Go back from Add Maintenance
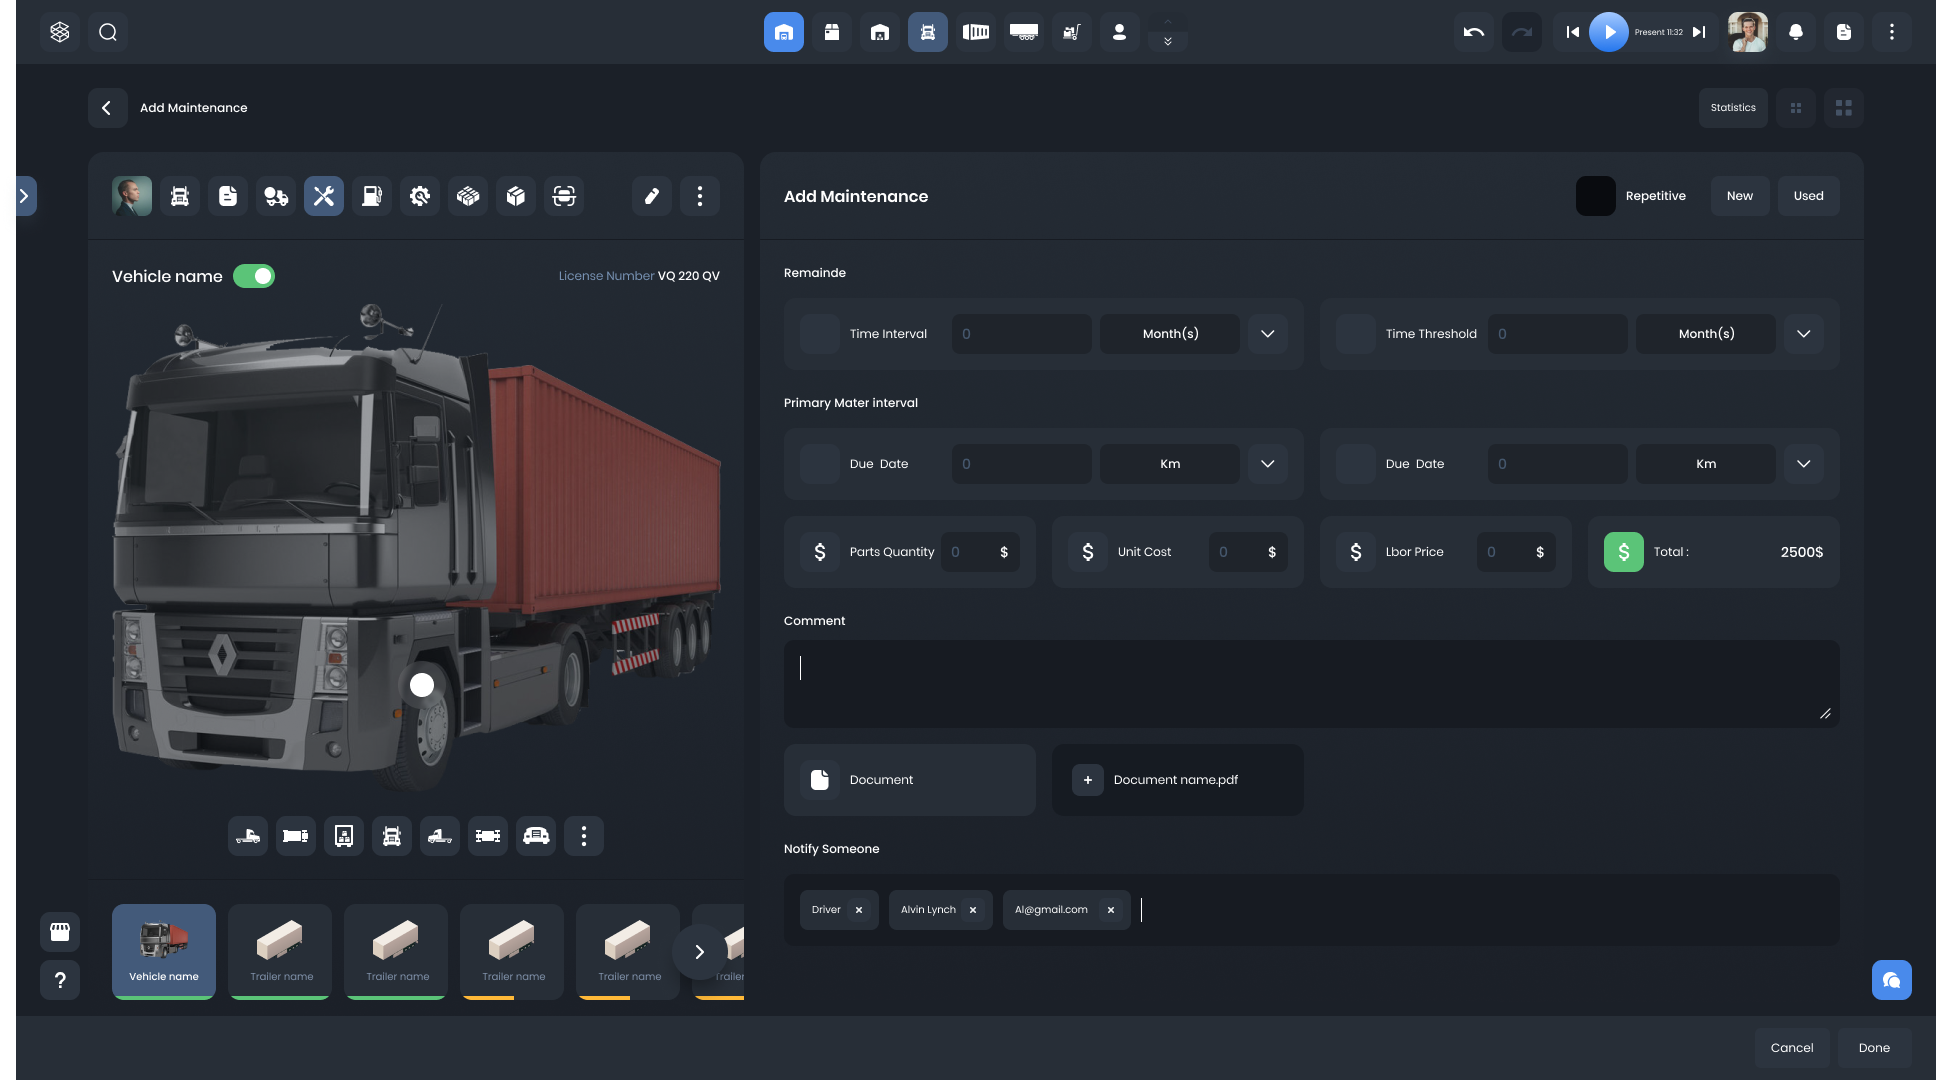The width and height of the screenshot is (1936, 1080). click(x=108, y=108)
